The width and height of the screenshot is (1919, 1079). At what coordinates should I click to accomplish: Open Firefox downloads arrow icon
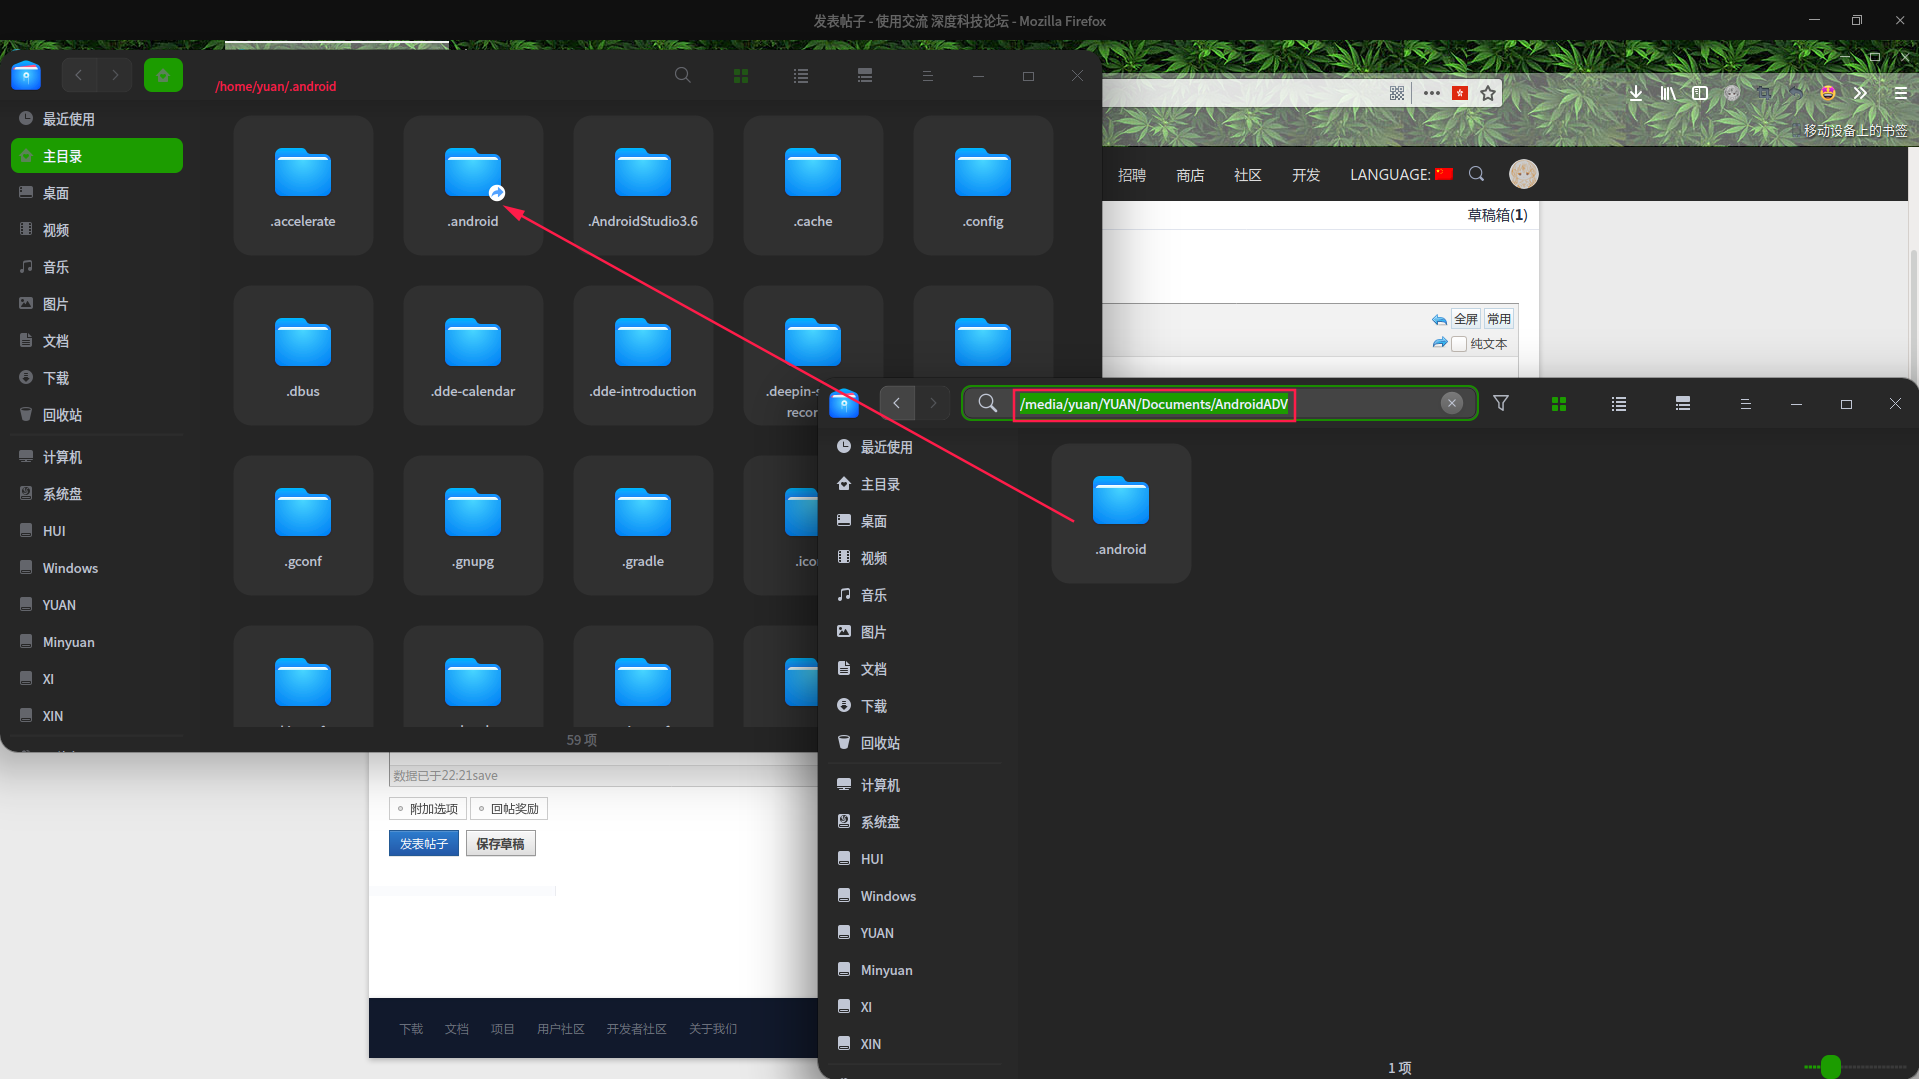pyautogui.click(x=1636, y=93)
